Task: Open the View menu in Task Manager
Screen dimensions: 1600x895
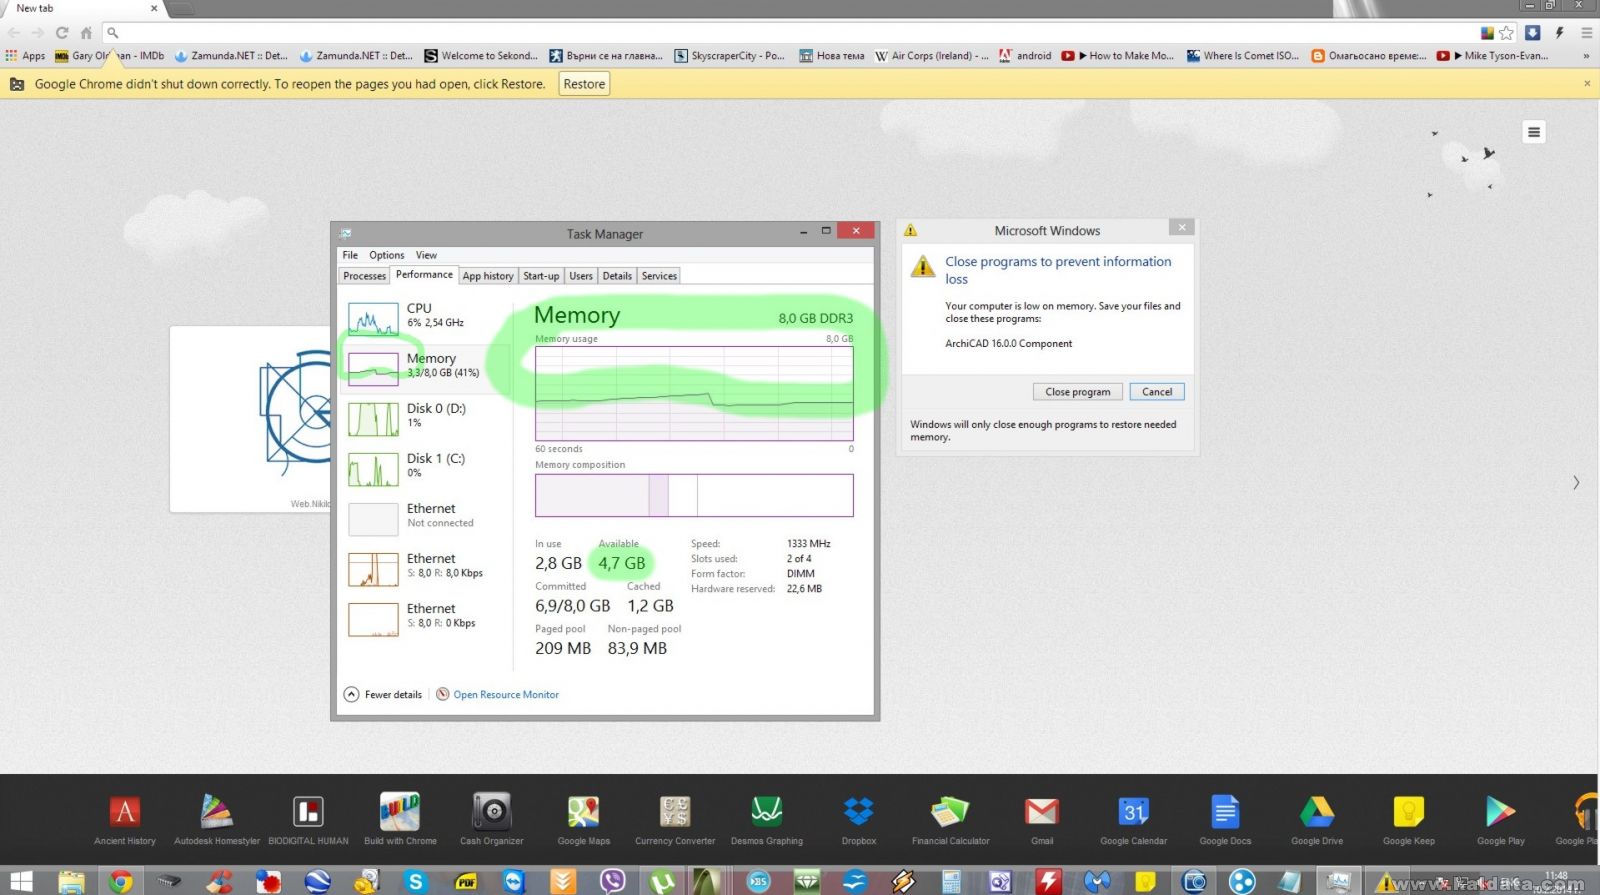Action: pos(426,255)
